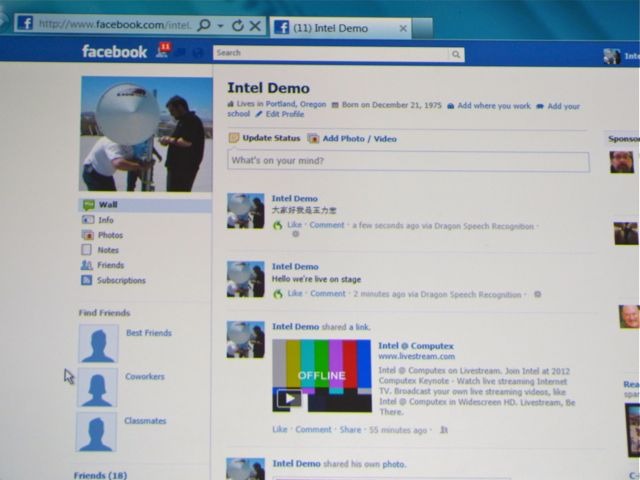Click the Add Photo / Video icon
This screenshot has height=480, width=640.
(x=313, y=138)
